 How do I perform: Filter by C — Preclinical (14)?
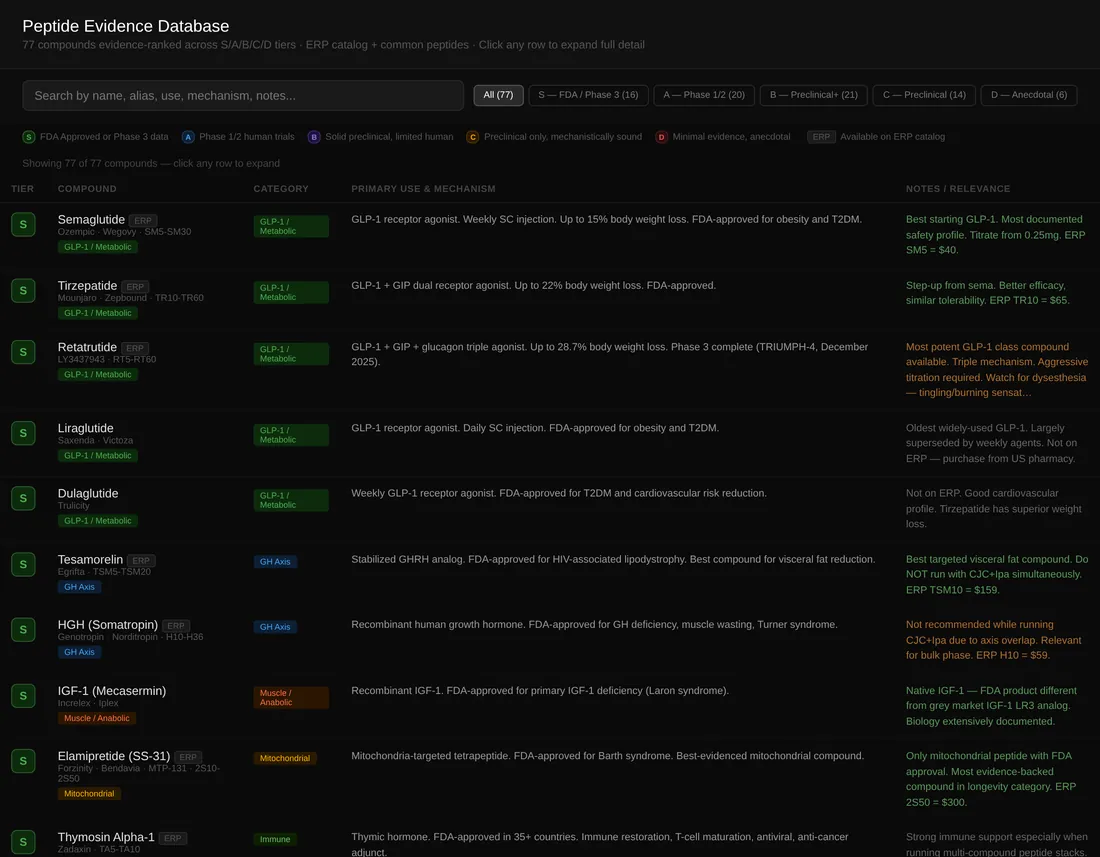pos(924,95)
